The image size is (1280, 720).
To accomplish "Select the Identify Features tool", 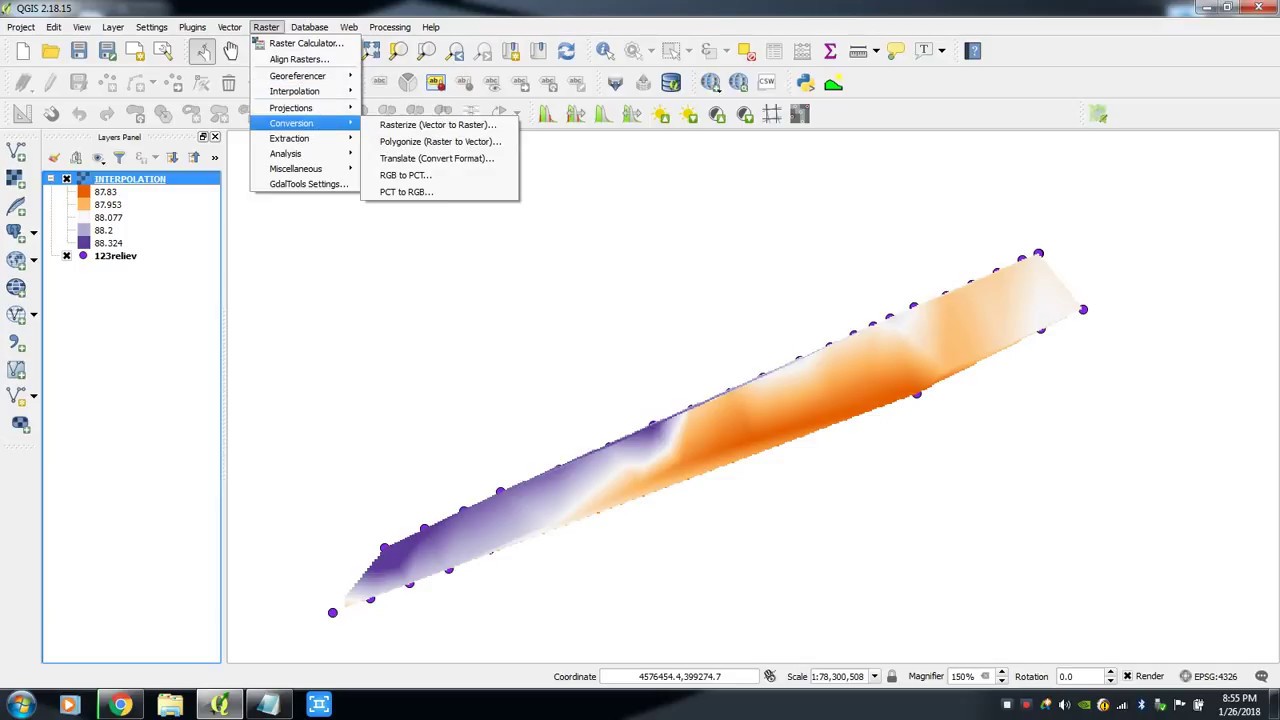I will 605,51.
